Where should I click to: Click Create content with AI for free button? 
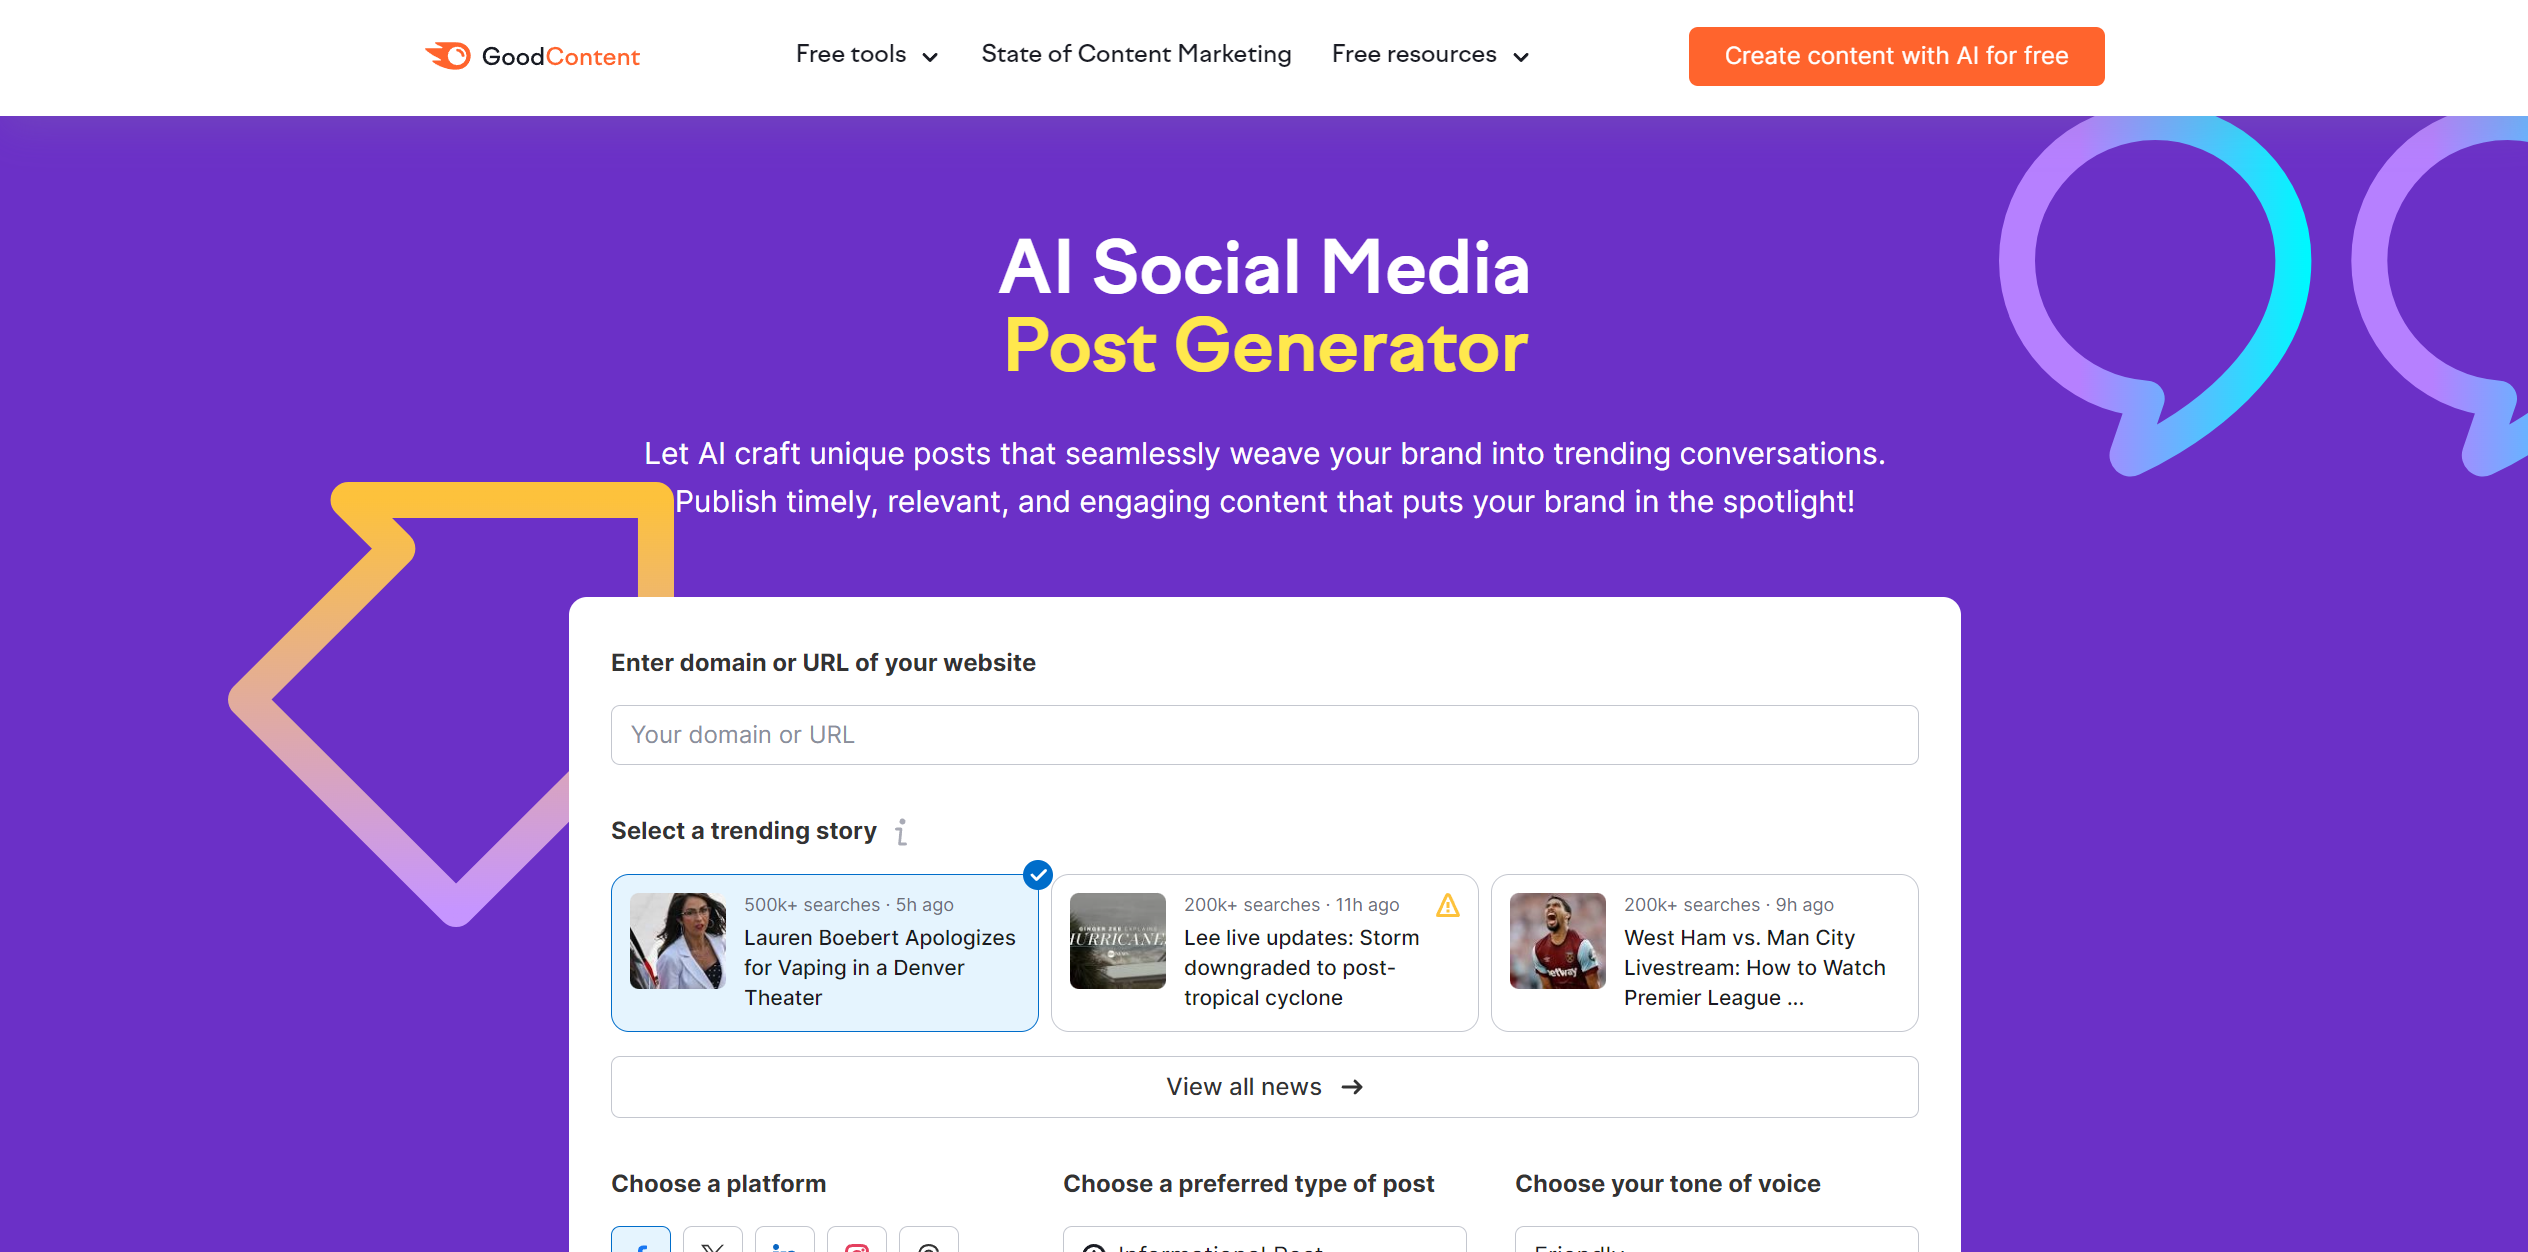pyautogui.click(x=1894, y=55)
